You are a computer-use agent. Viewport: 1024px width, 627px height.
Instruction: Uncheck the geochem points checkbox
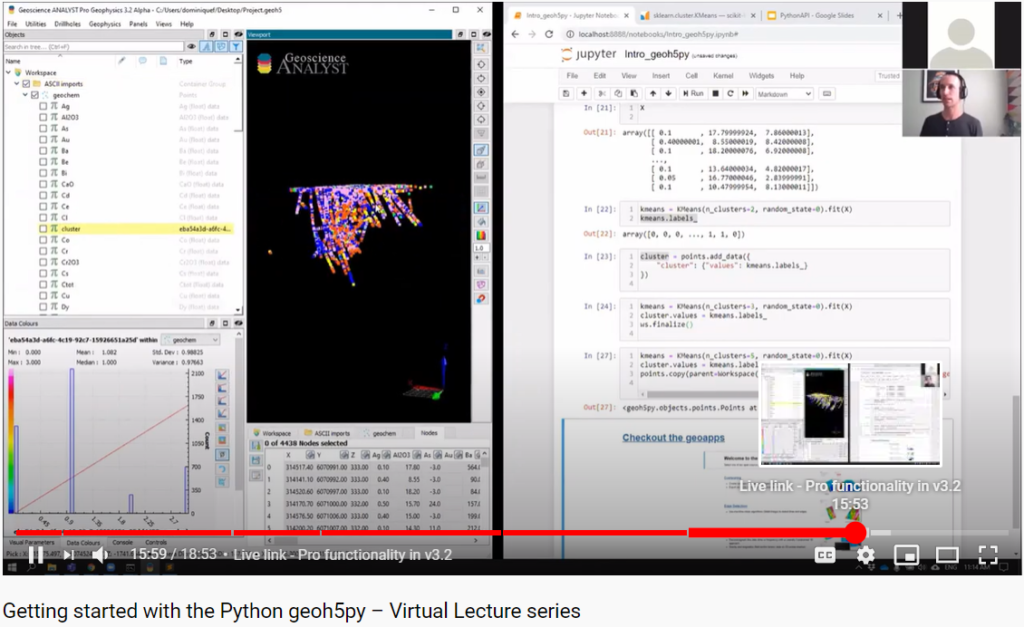tap(35, 95)
